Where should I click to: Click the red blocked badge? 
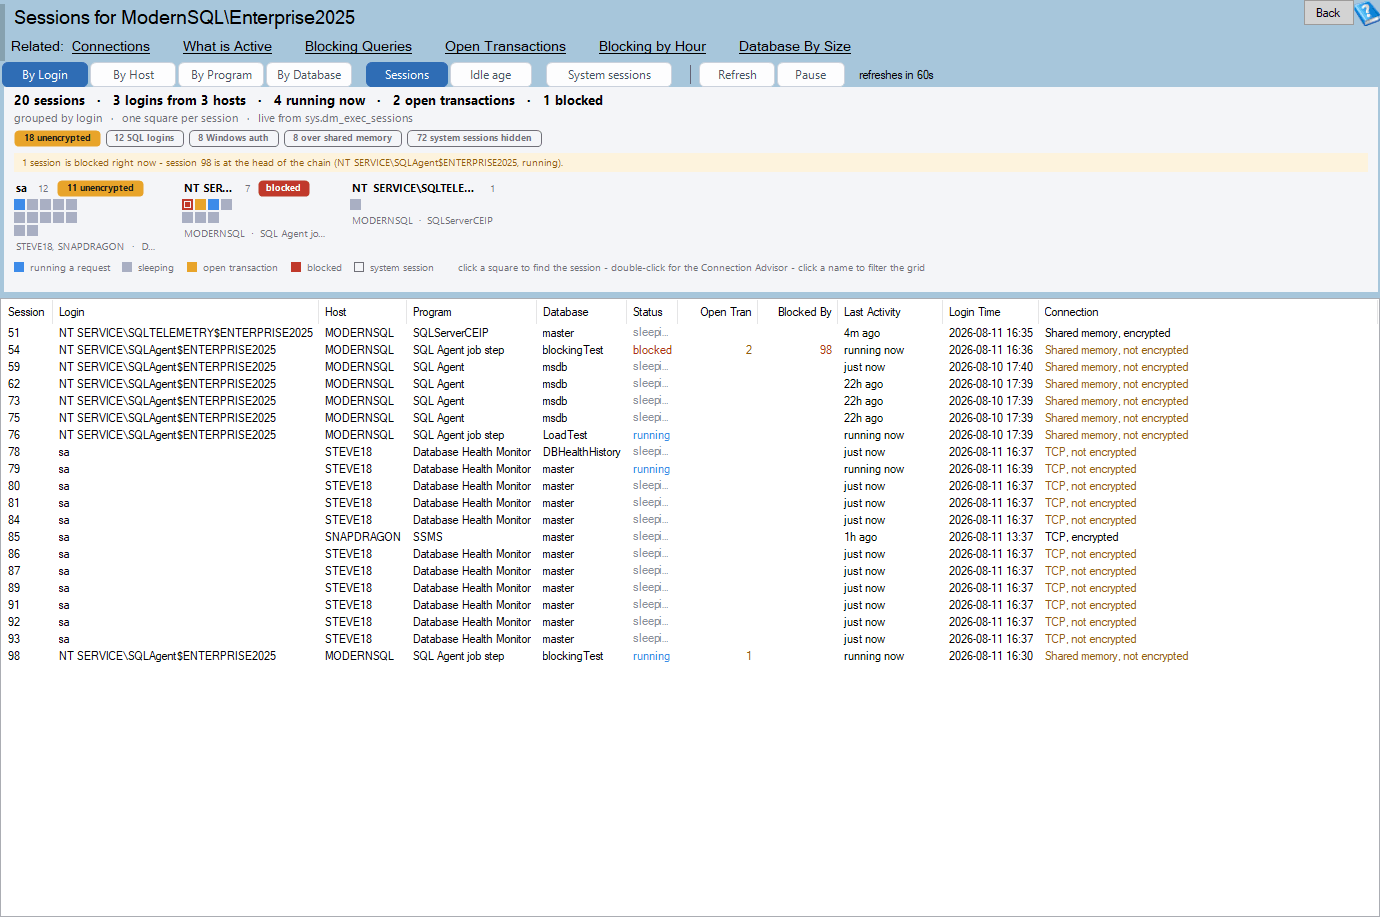[283, 188]
